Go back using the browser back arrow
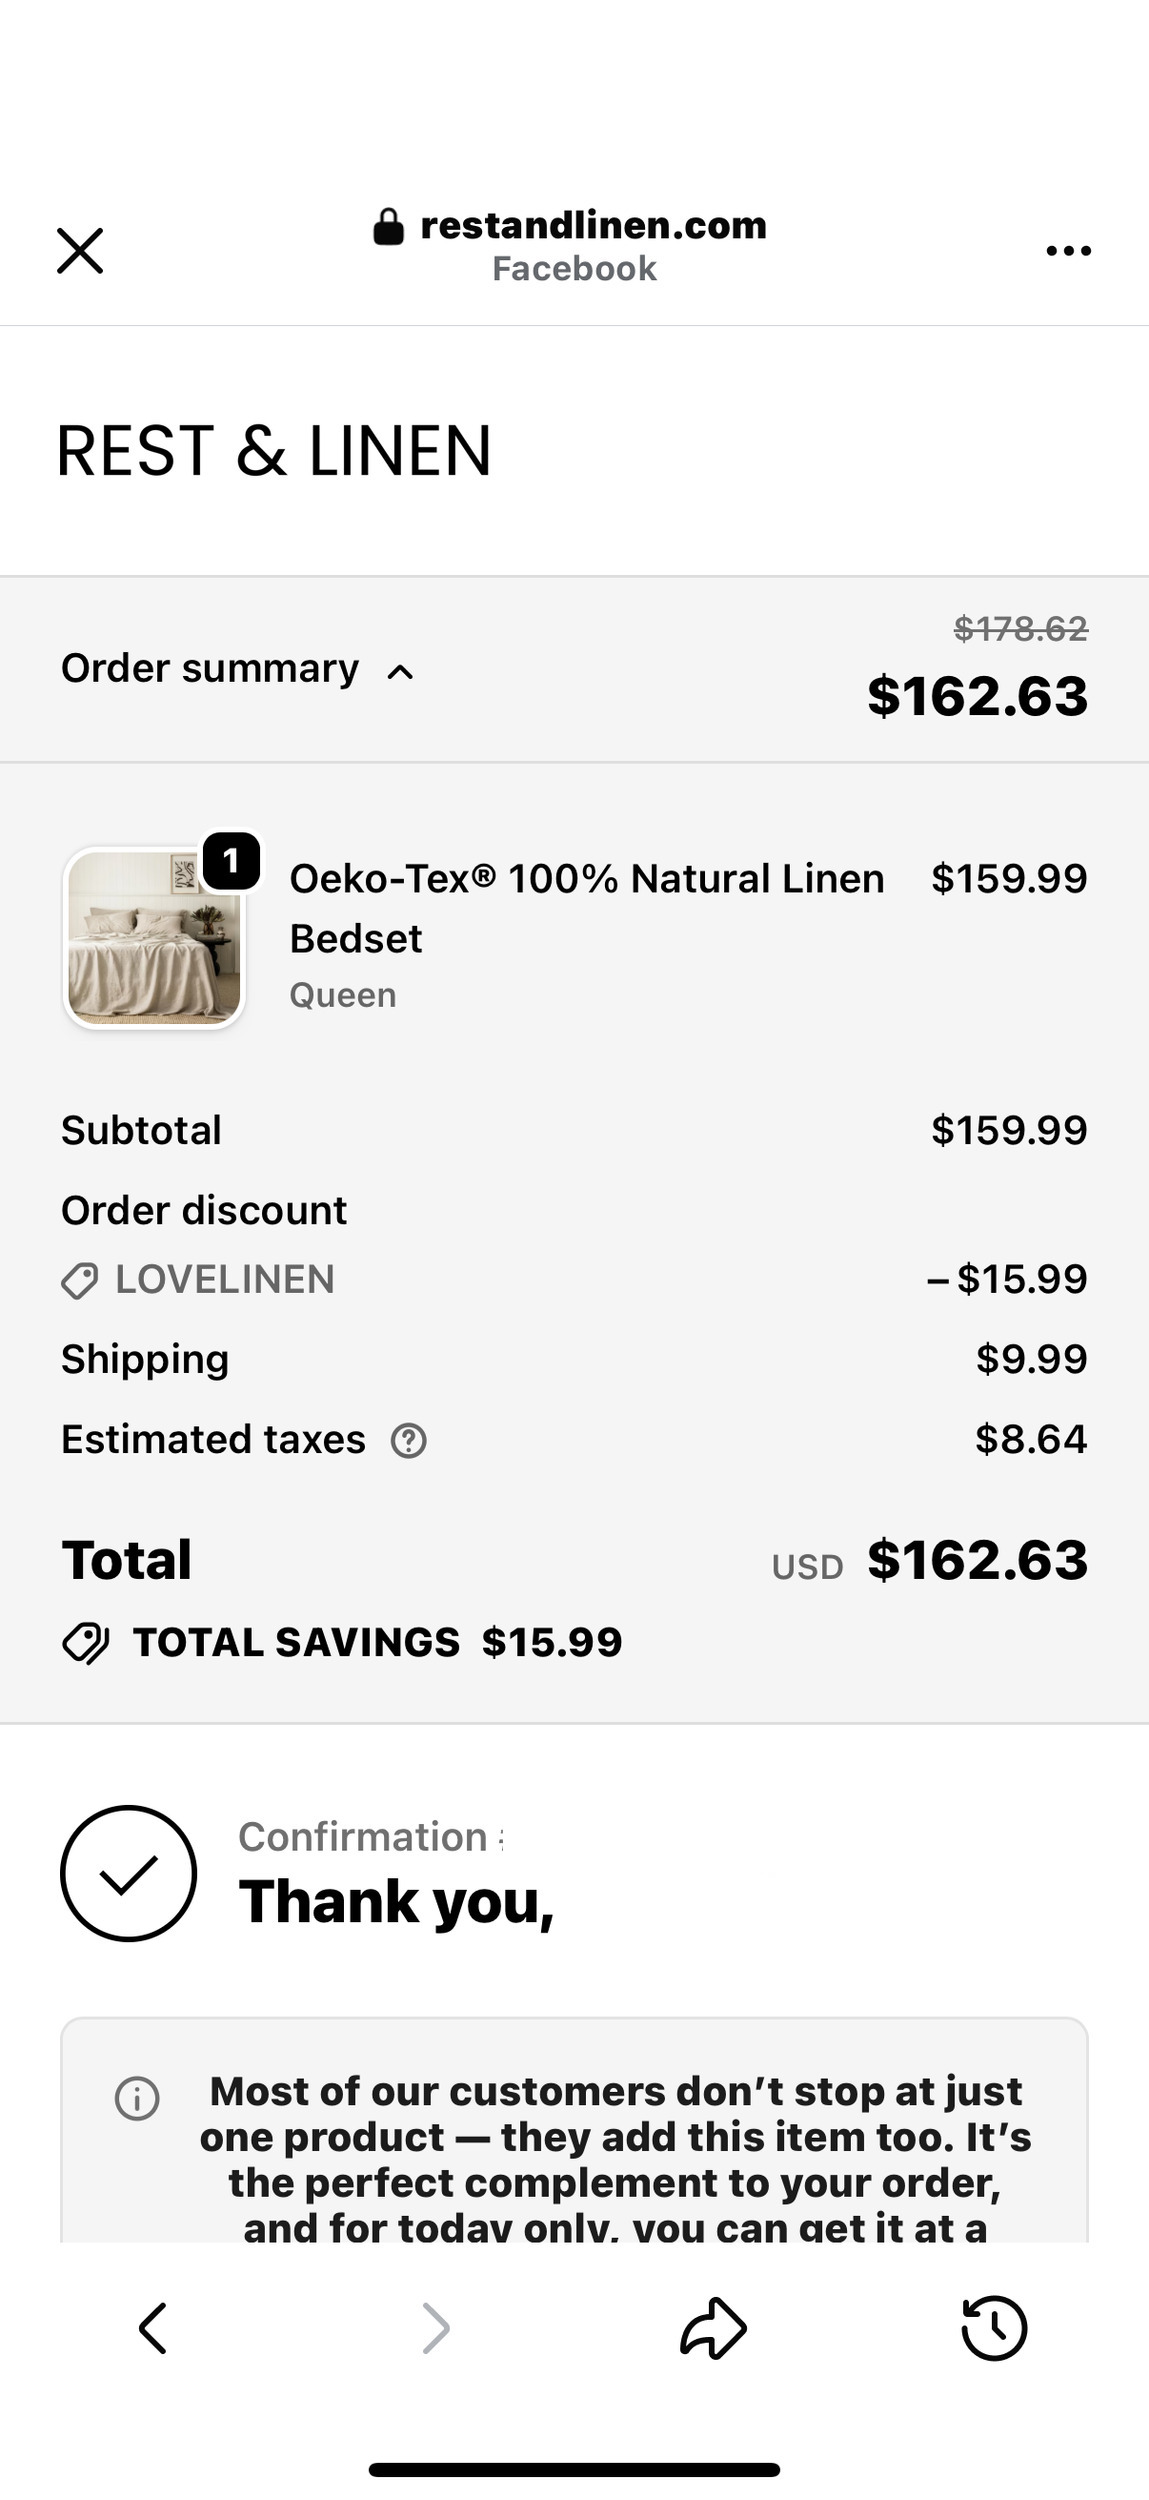This screenshot has height=2500, width=1149. pos(152,2328)
